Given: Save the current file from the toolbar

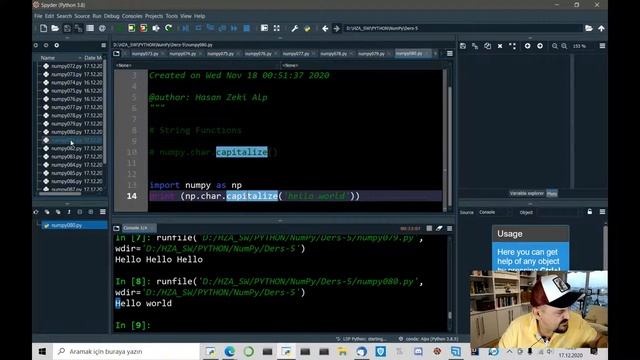Looking at the screenshot, I should (67, 28).
